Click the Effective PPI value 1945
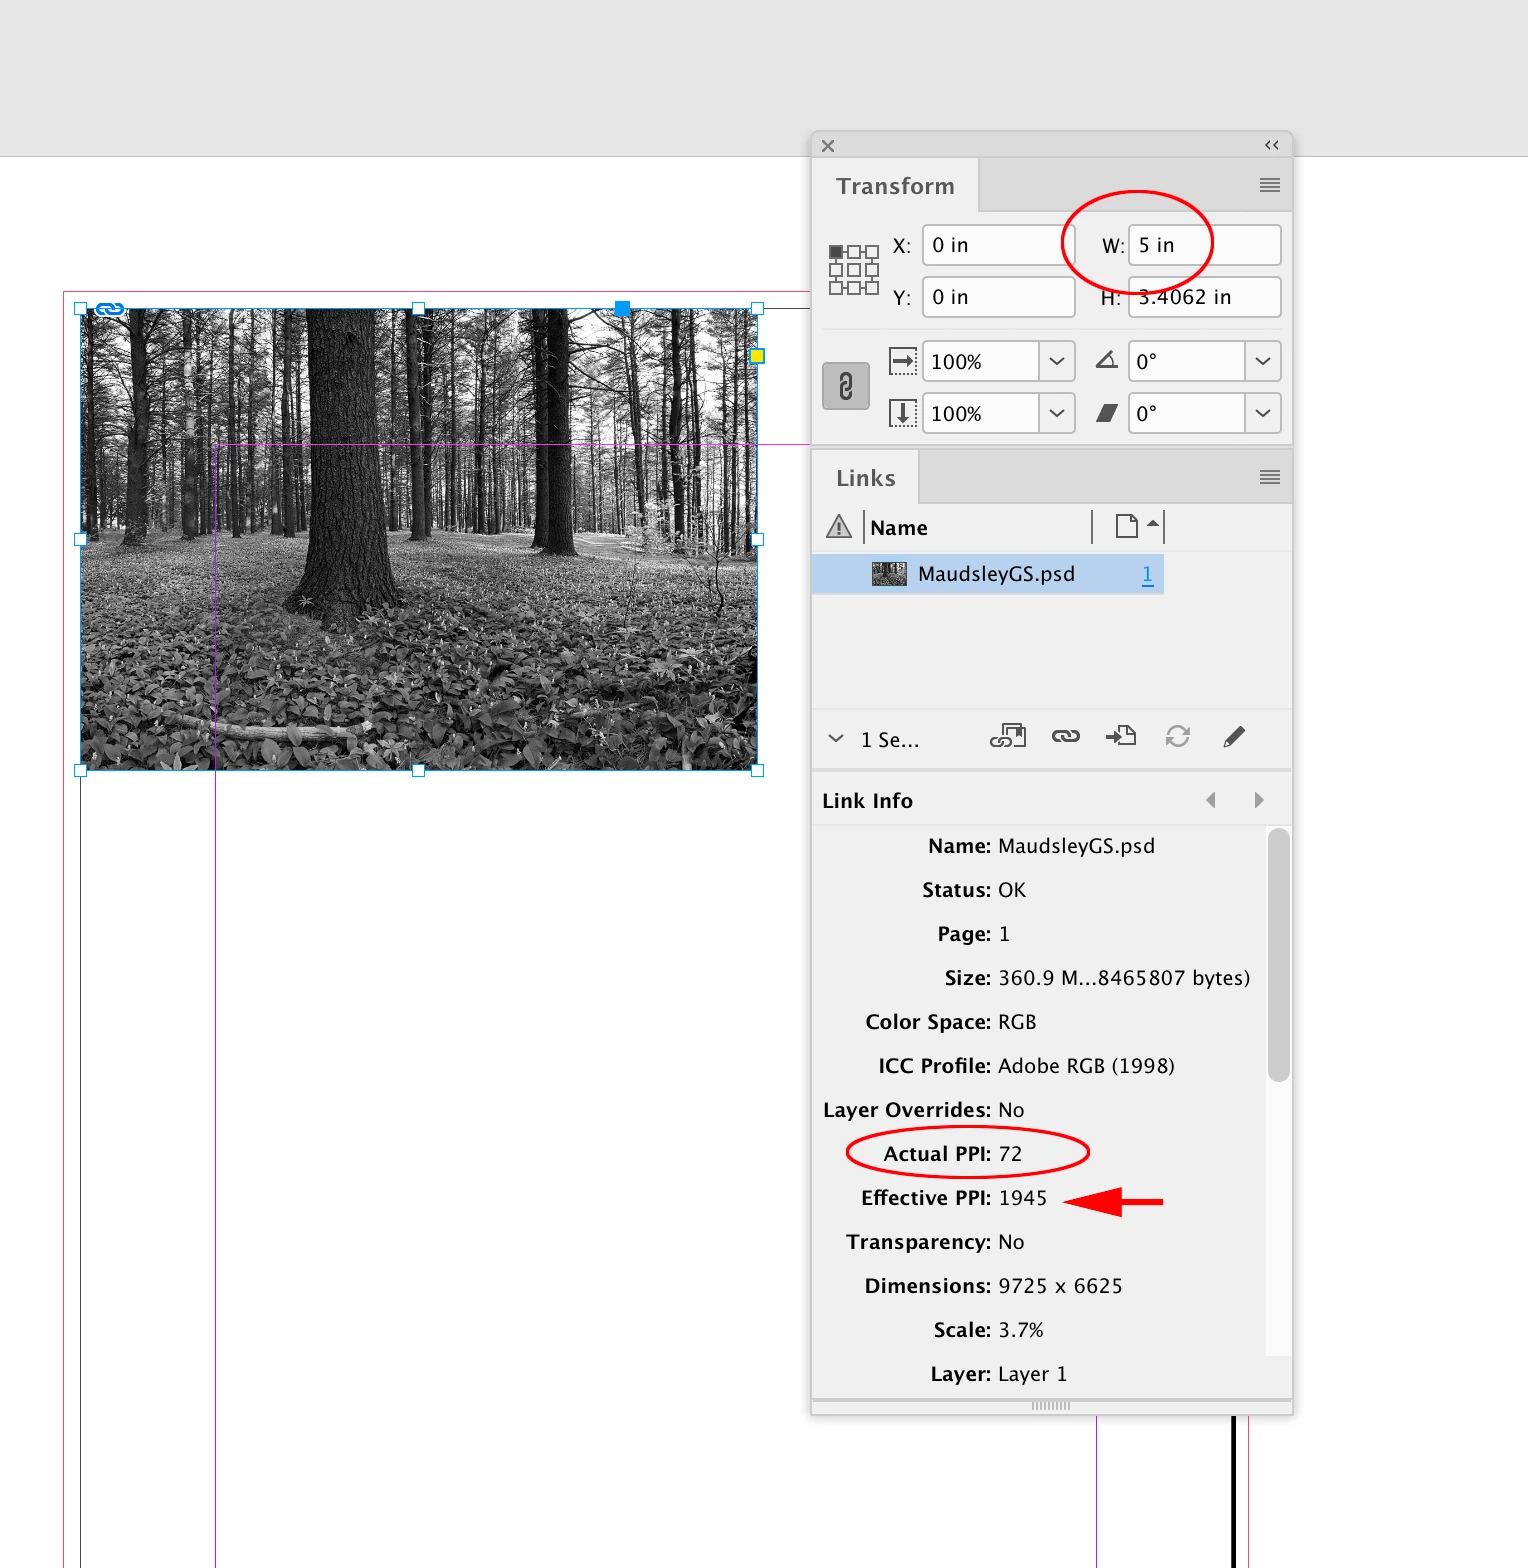 pyautogui.click(x=1022, y=1198)
